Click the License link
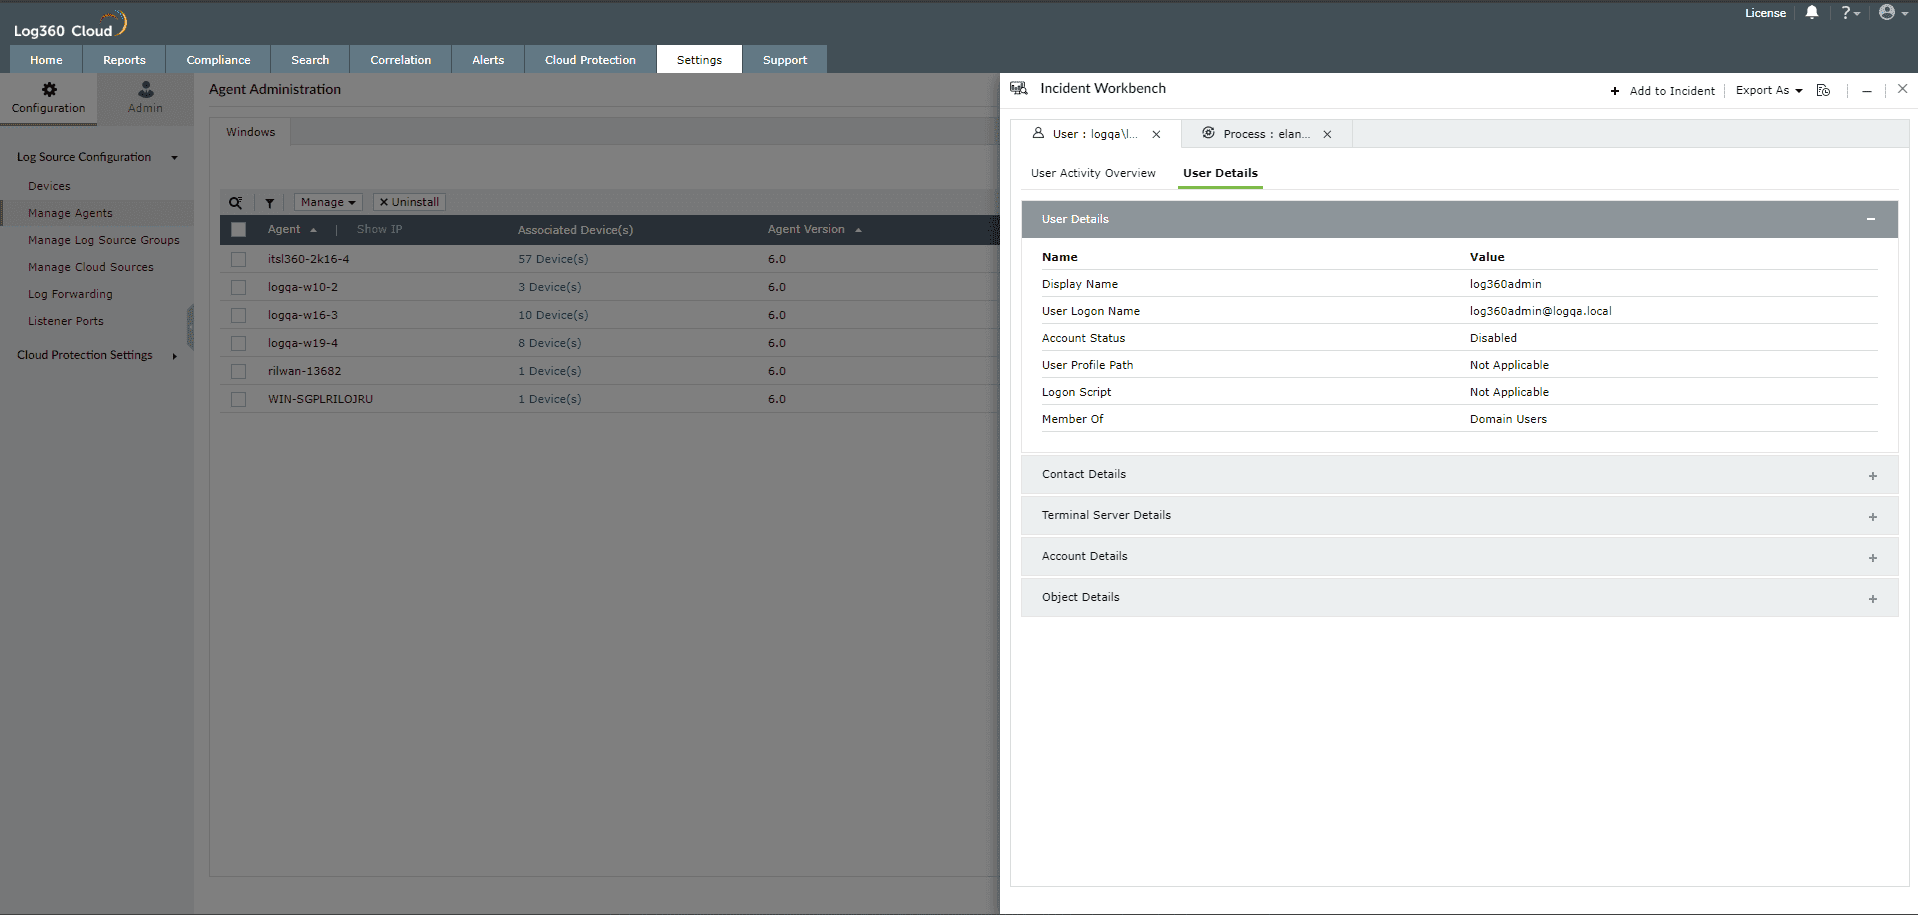Viewport: 1918px width, 915px height. [1765, 13]
